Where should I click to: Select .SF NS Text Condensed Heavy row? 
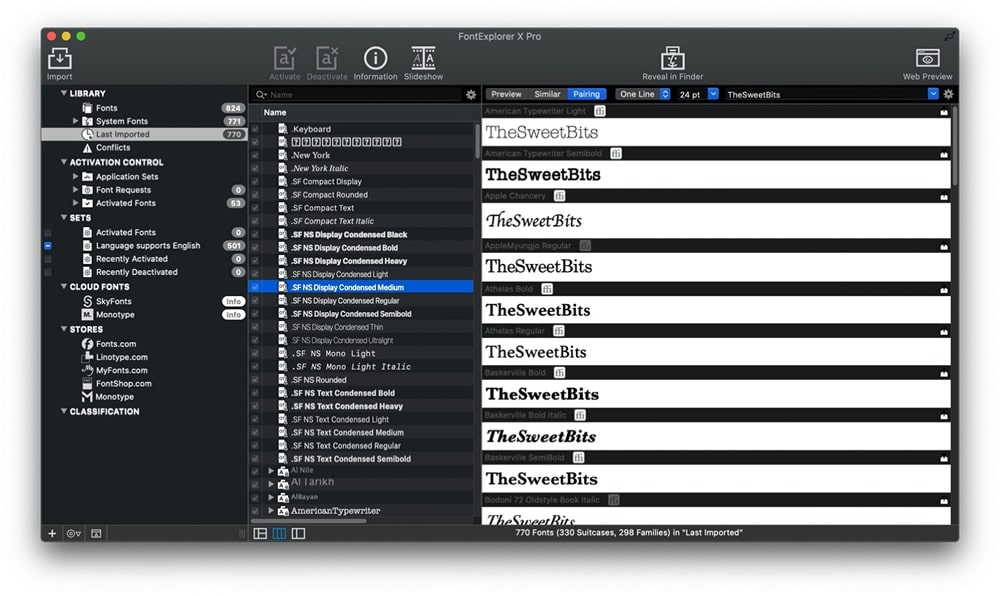(x=361, y=406)
